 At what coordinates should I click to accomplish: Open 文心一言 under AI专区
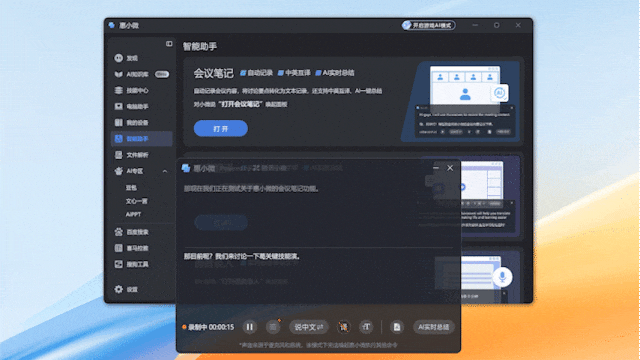136,201
